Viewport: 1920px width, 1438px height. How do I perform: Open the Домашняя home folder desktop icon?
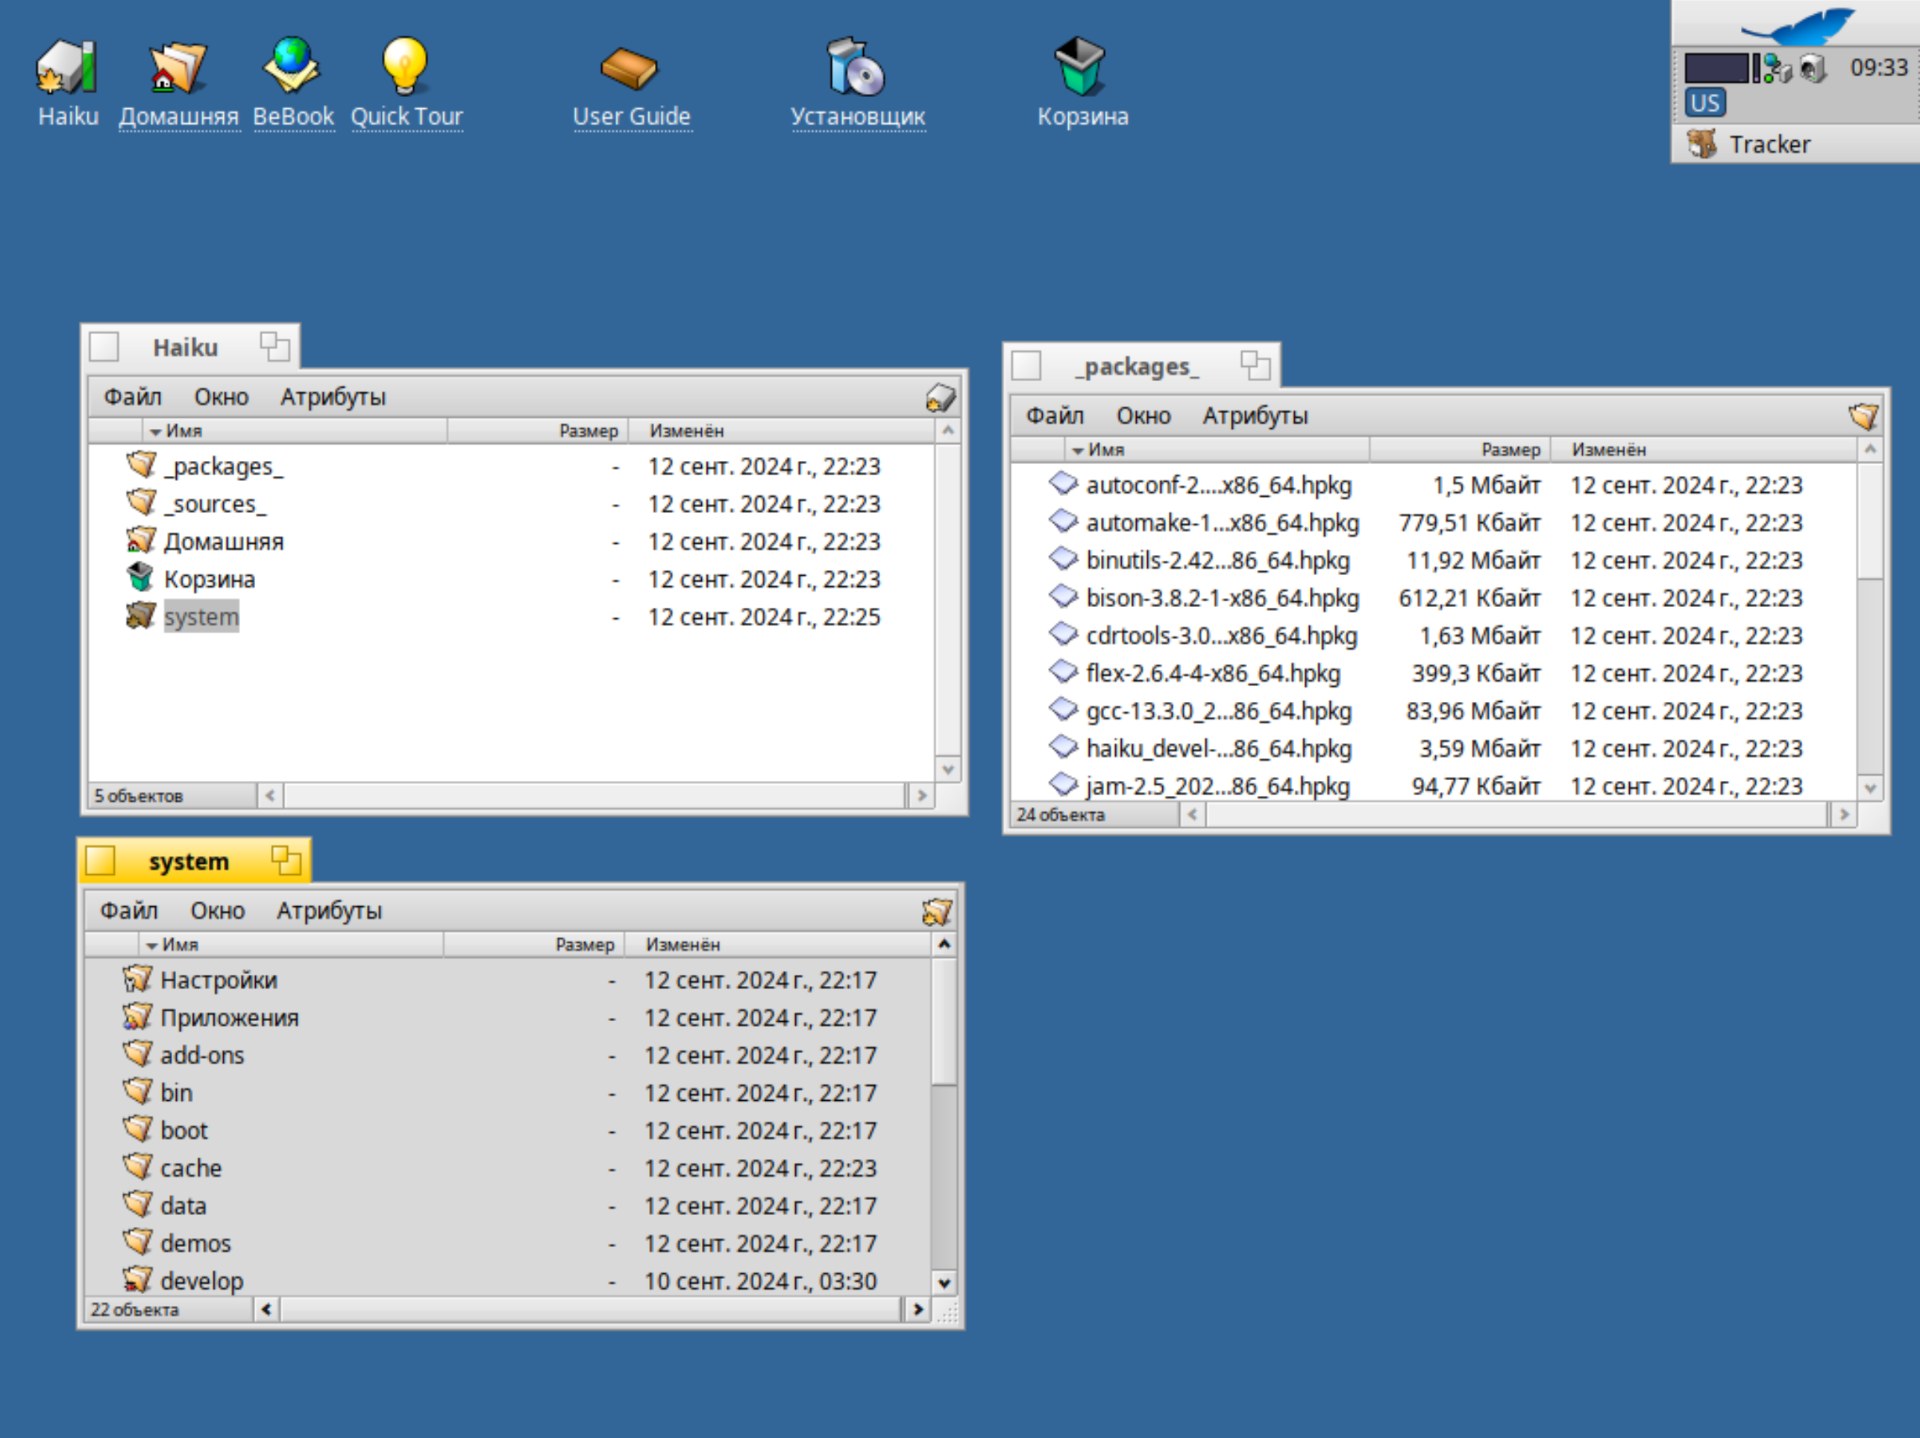[177, 68]
